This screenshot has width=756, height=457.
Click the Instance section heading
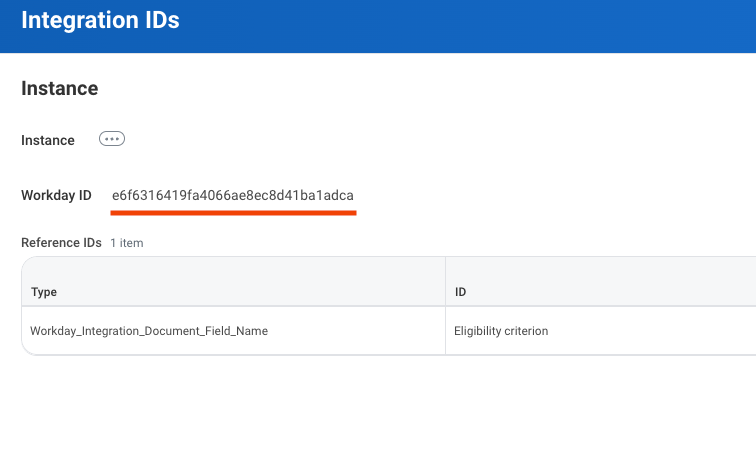point(60,88)
